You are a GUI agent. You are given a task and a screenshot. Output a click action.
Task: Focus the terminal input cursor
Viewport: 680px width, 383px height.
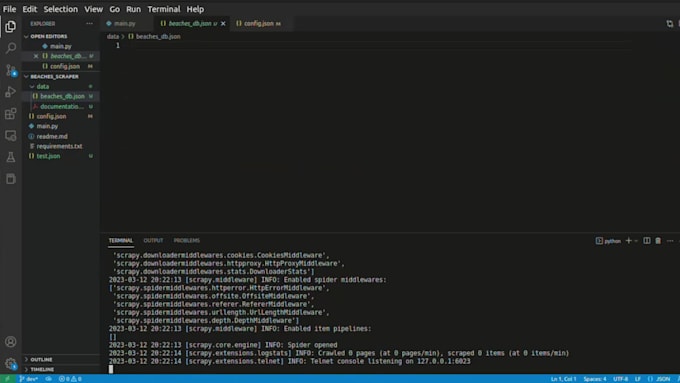tap(111, 369)
